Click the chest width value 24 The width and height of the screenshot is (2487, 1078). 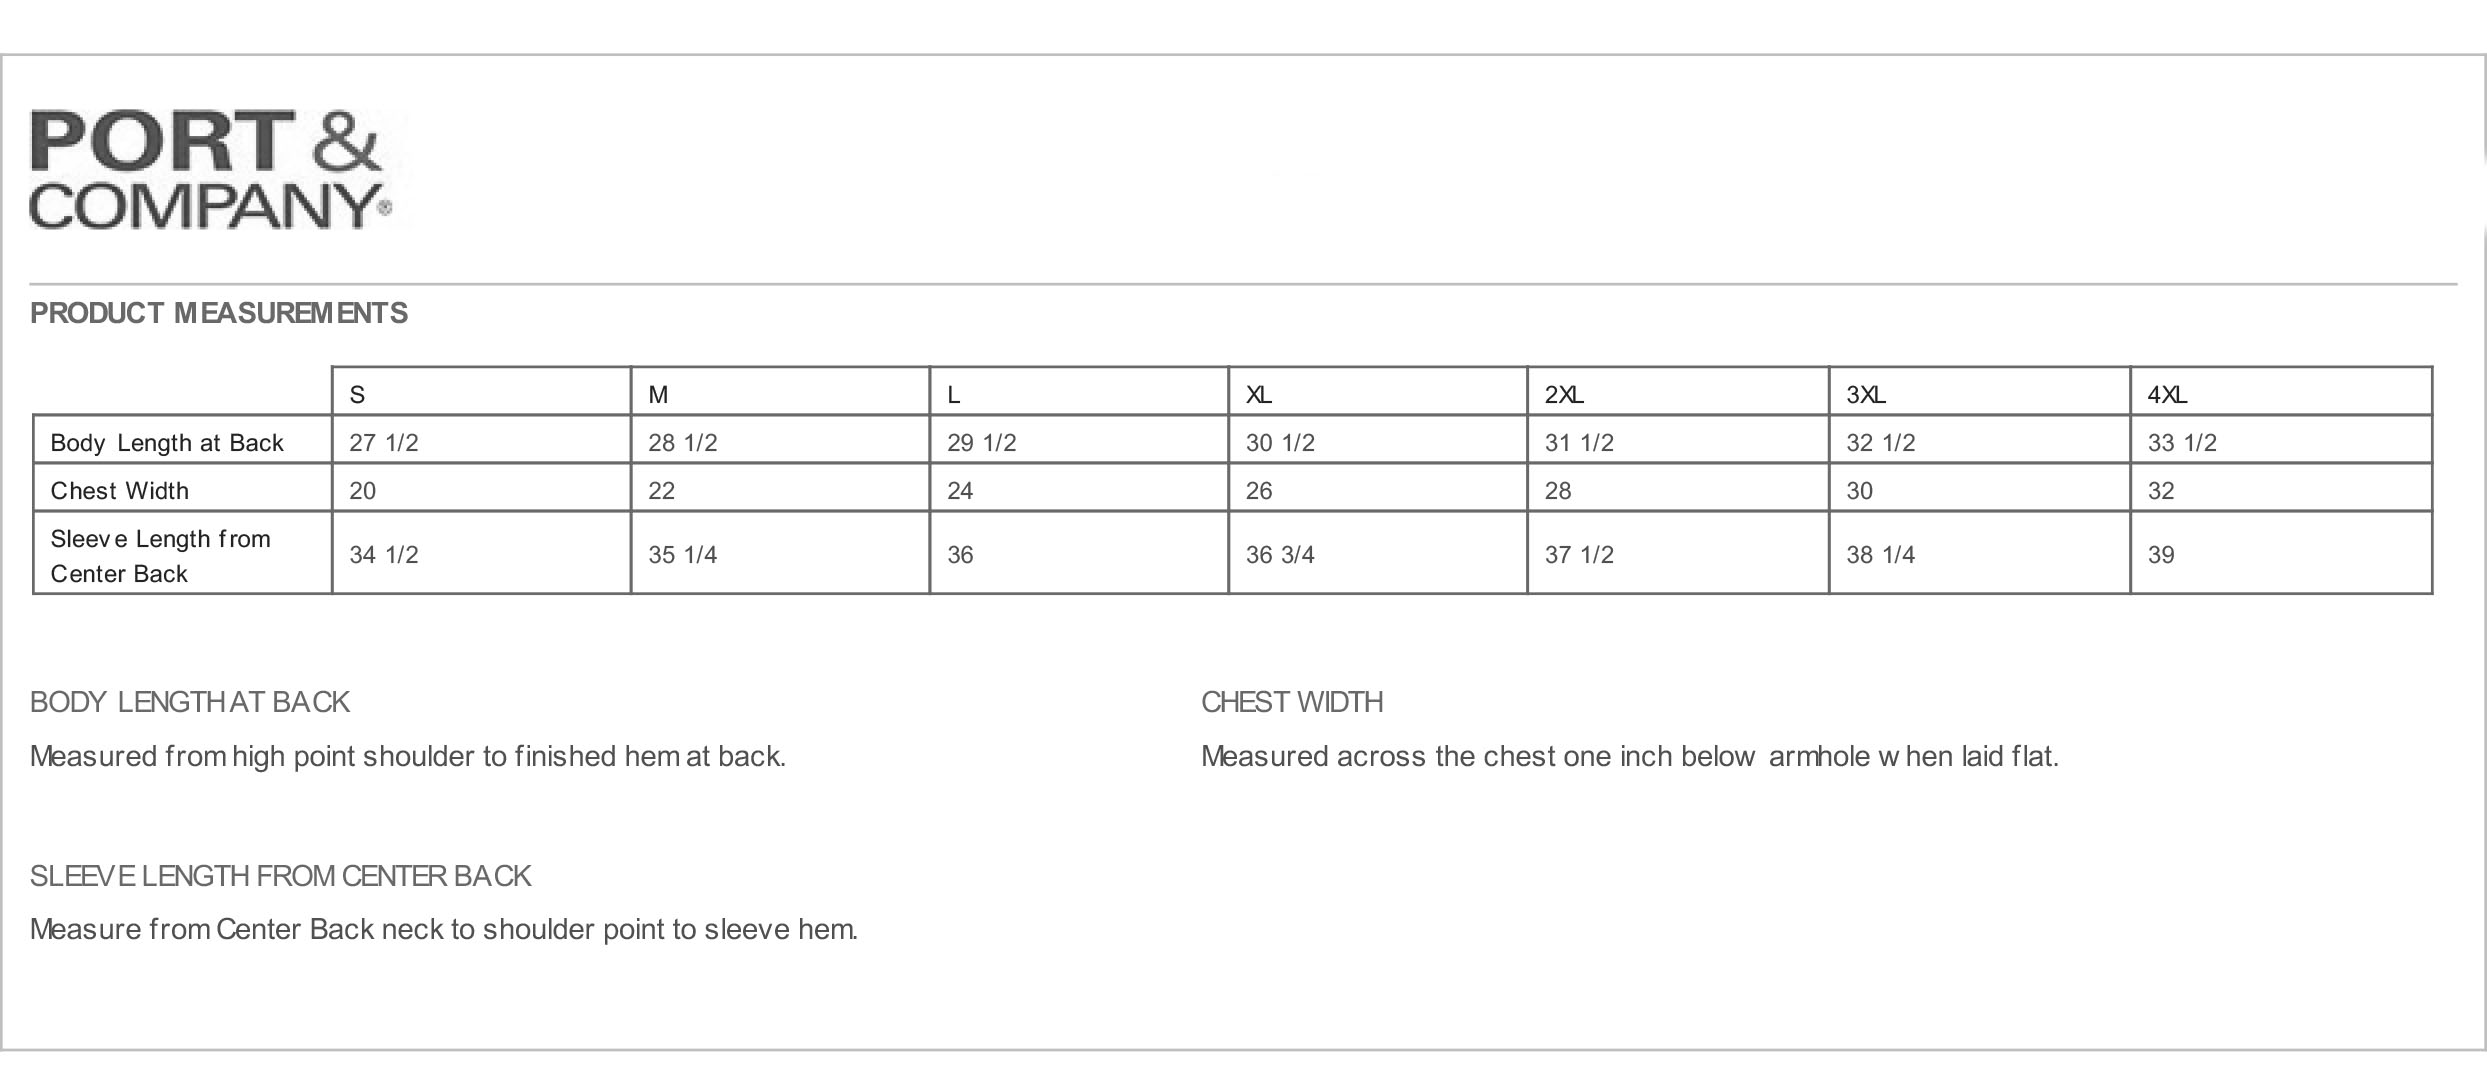pos(960,491)
